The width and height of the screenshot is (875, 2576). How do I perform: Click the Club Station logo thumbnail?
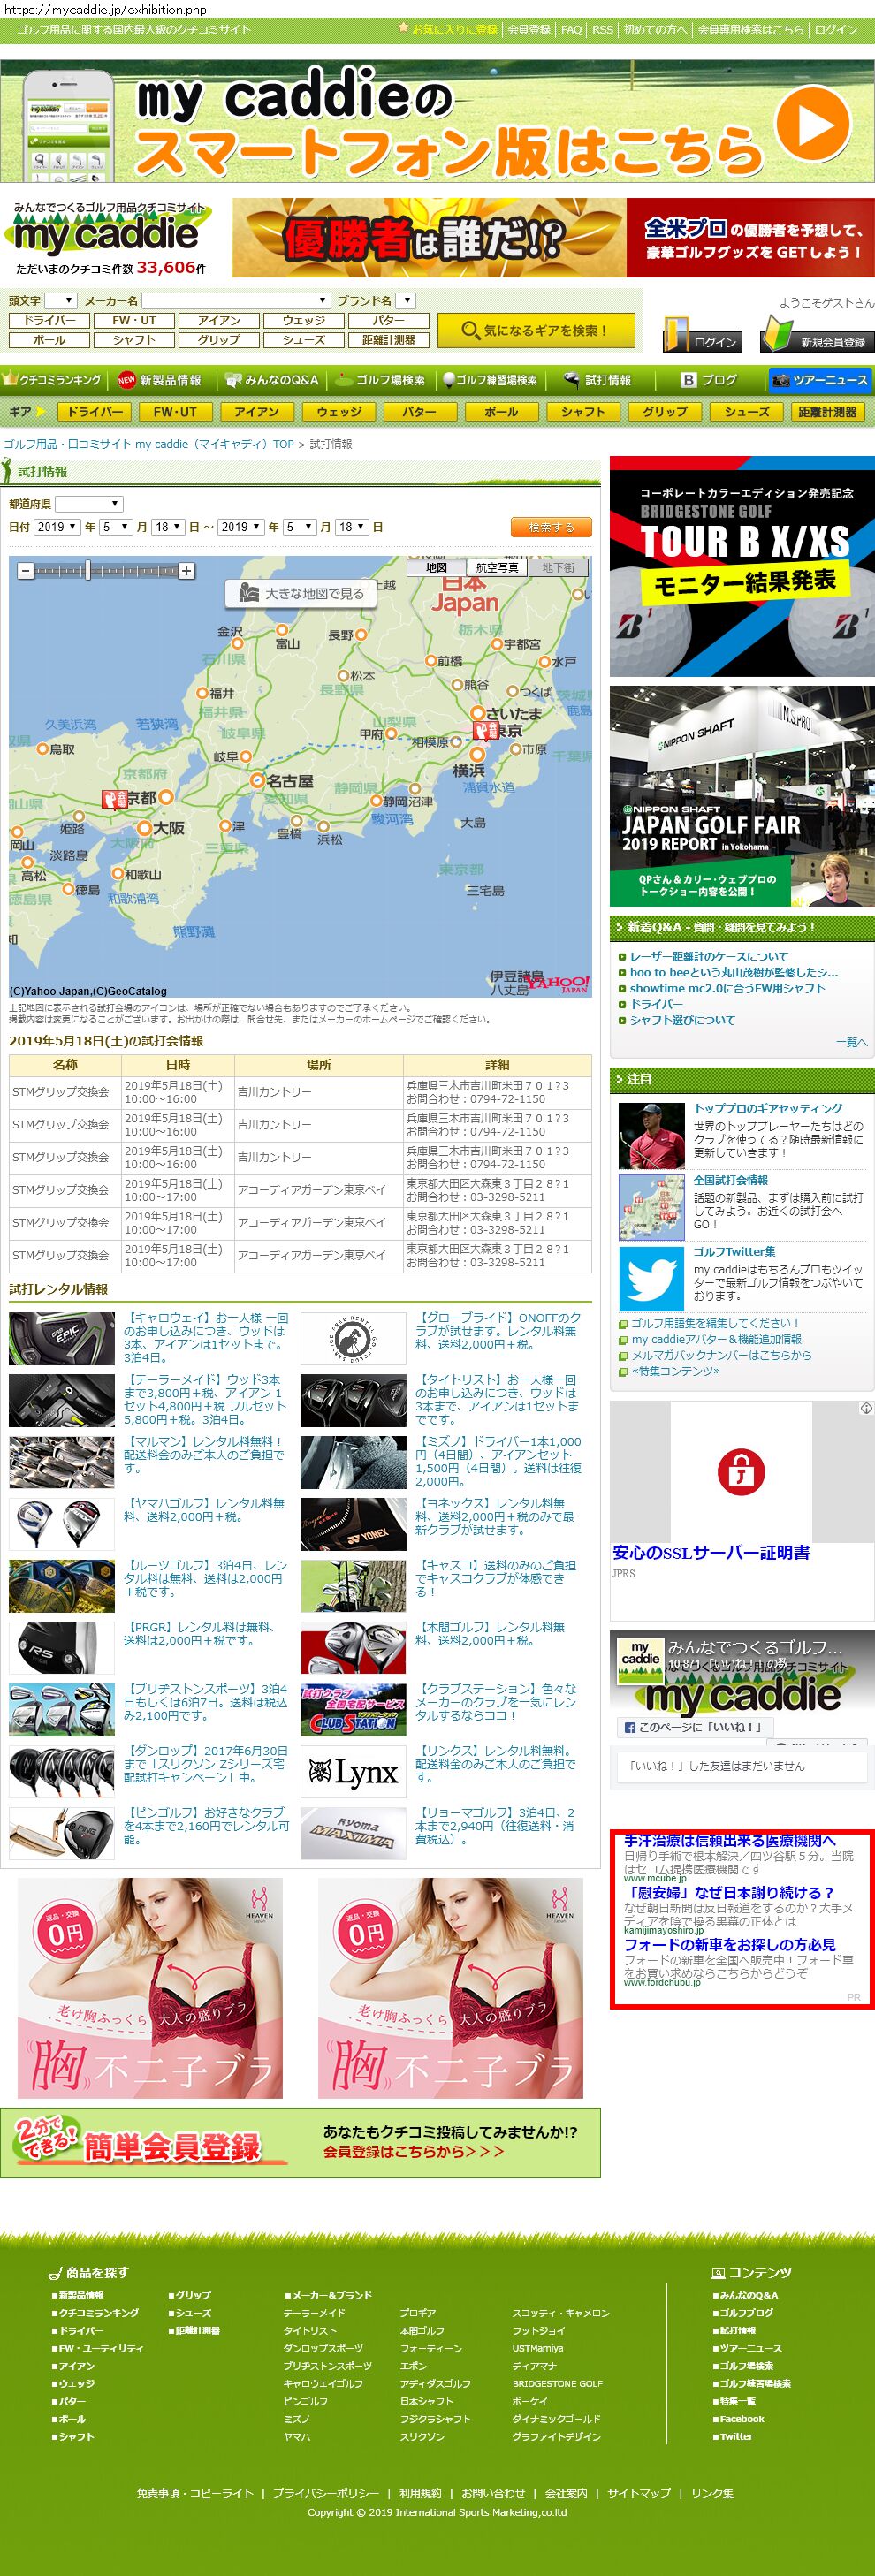(x=353, y=1710)
